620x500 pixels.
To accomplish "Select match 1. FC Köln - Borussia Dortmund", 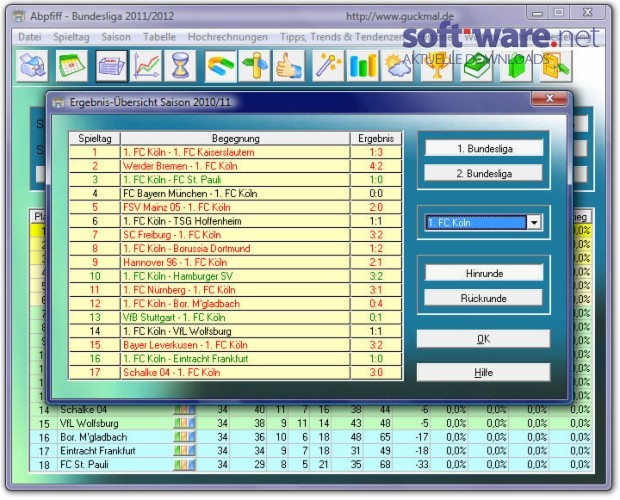I will 236,249.
